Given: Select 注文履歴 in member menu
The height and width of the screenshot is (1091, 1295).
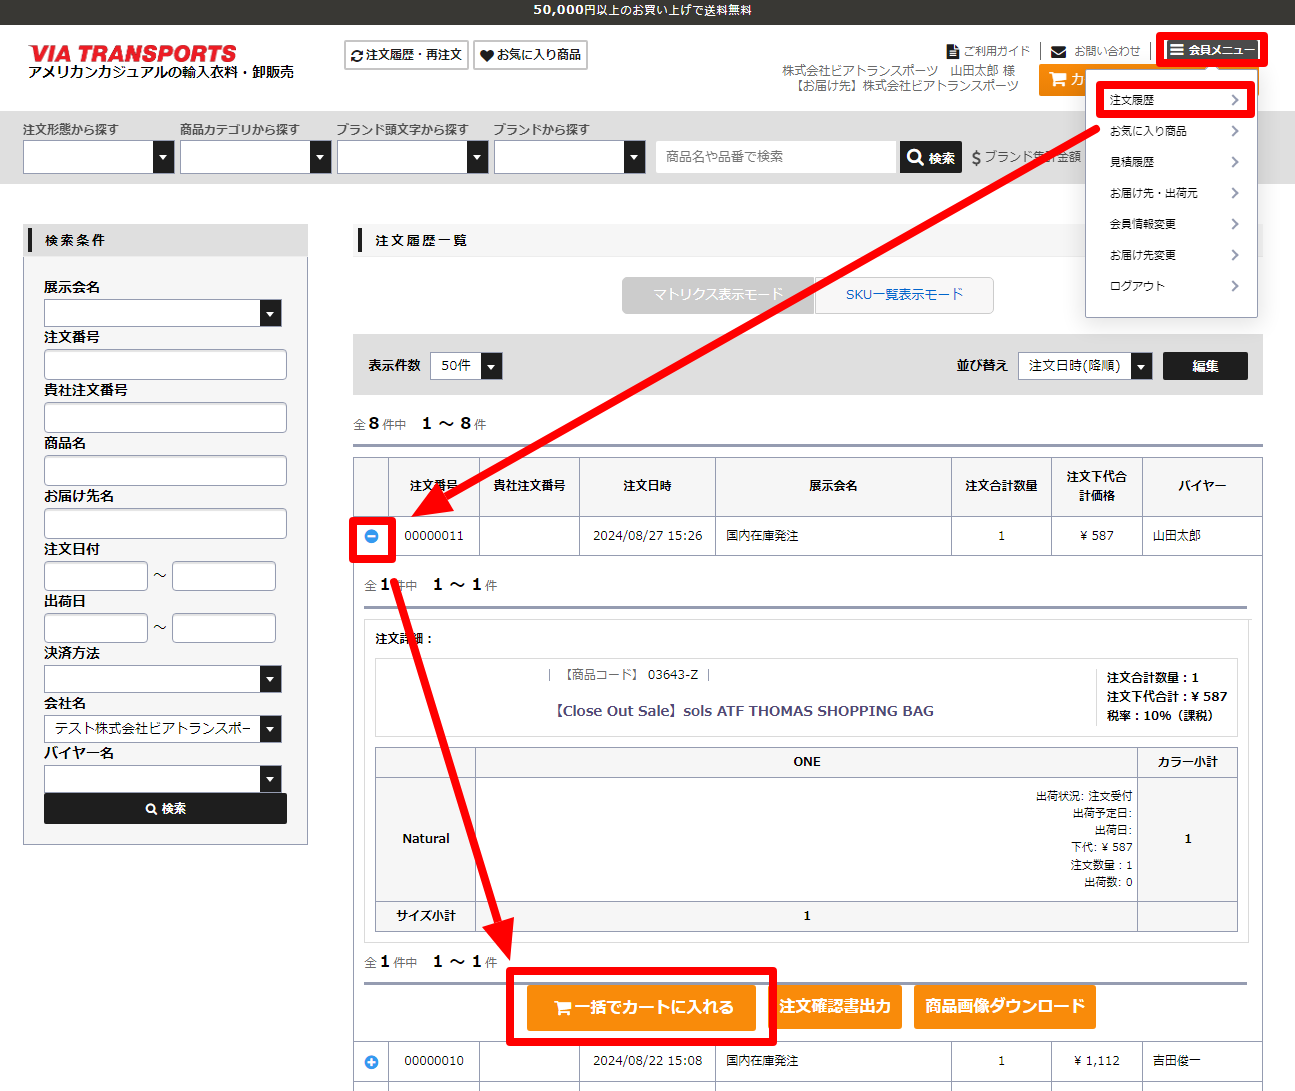Looking at the screenshot, I should pos(1172,100).
